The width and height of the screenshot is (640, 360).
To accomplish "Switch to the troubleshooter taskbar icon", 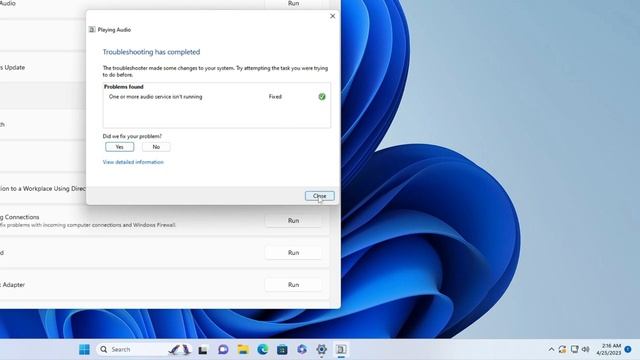I will (341, 349).
